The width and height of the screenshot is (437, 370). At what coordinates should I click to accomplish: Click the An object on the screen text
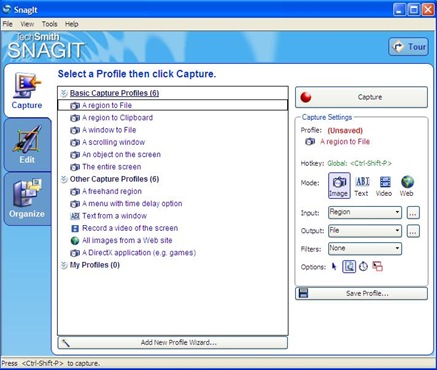[121, 155]
